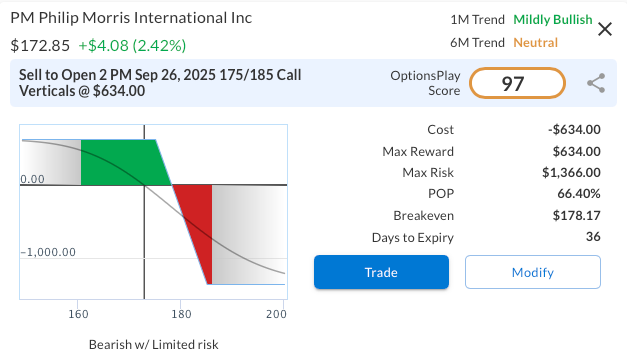Viewport: 627px width, 361px height.
Task: Click the Cost value -$634.00
Action: (x=574, y=130)
